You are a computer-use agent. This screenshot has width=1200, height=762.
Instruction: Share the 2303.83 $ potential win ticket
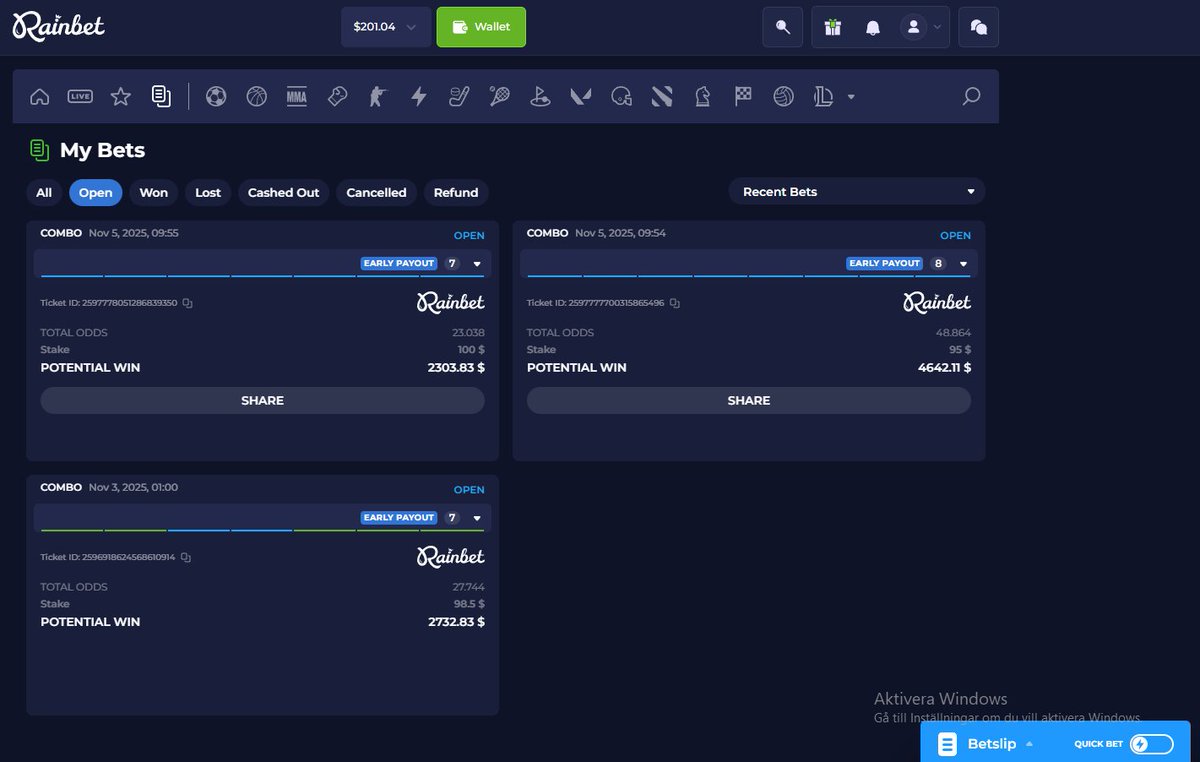point(262,400)
